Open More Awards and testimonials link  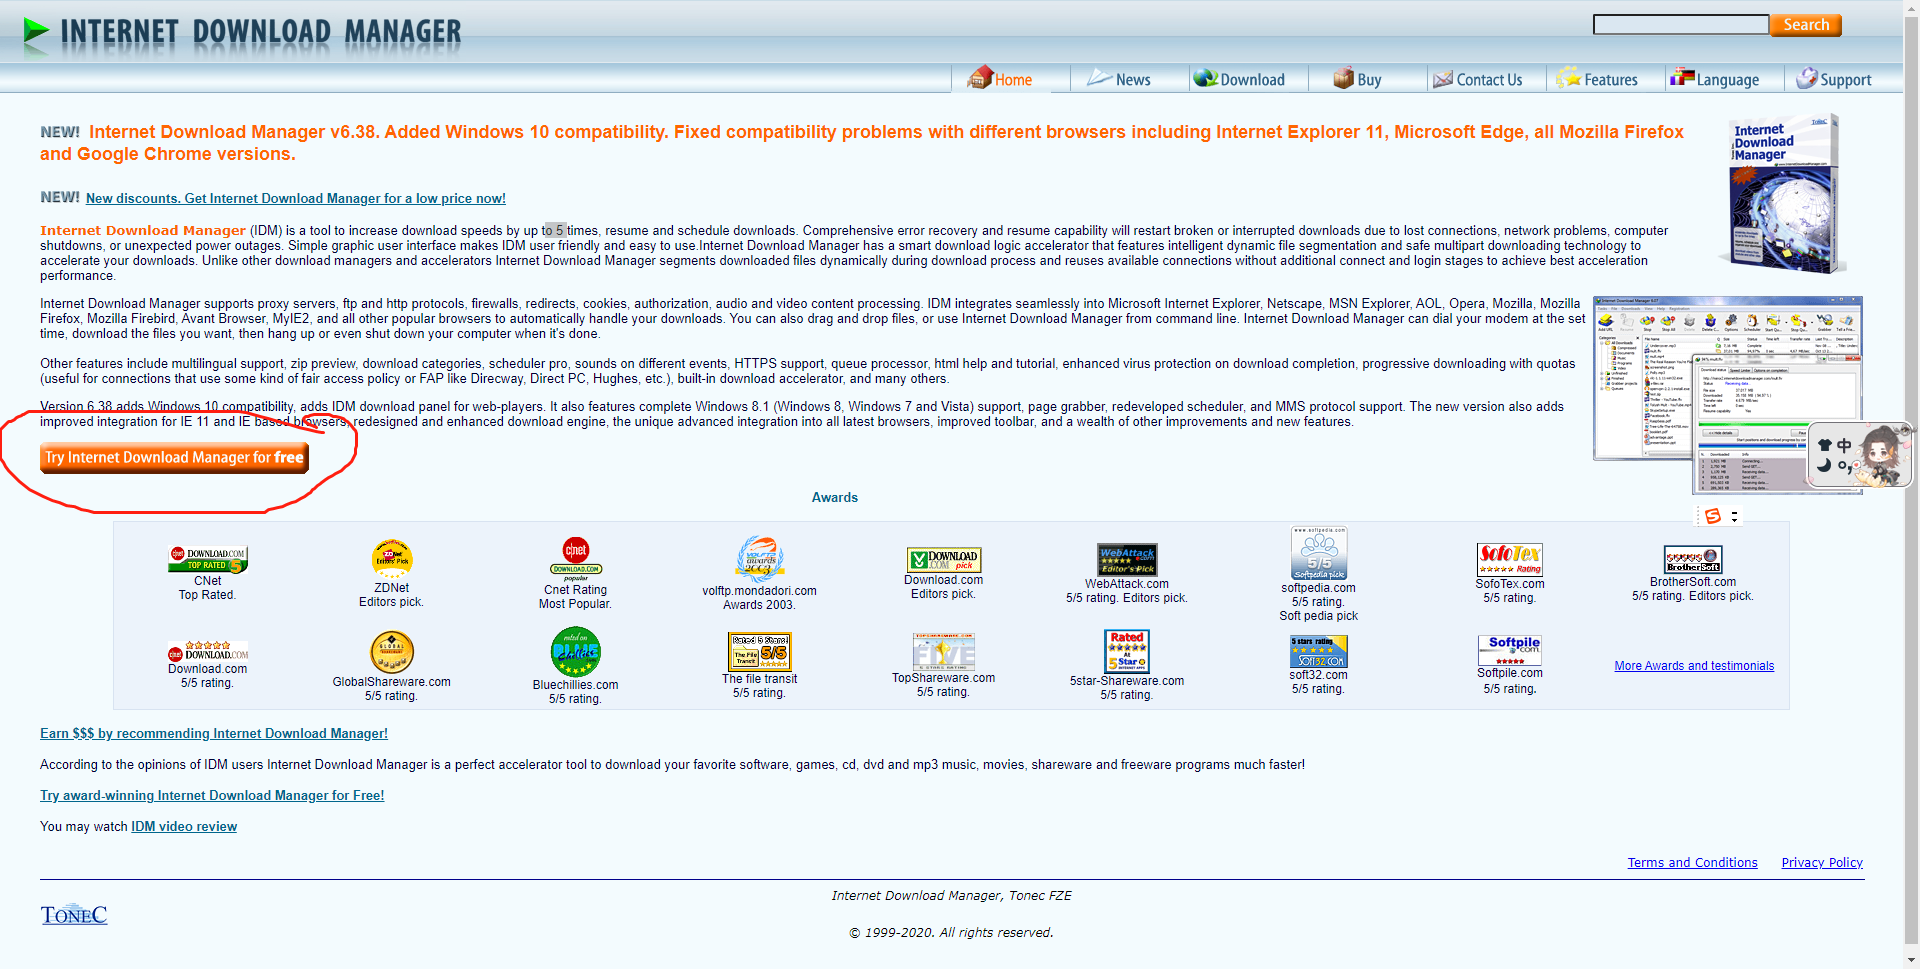(x=1694, y=666)
